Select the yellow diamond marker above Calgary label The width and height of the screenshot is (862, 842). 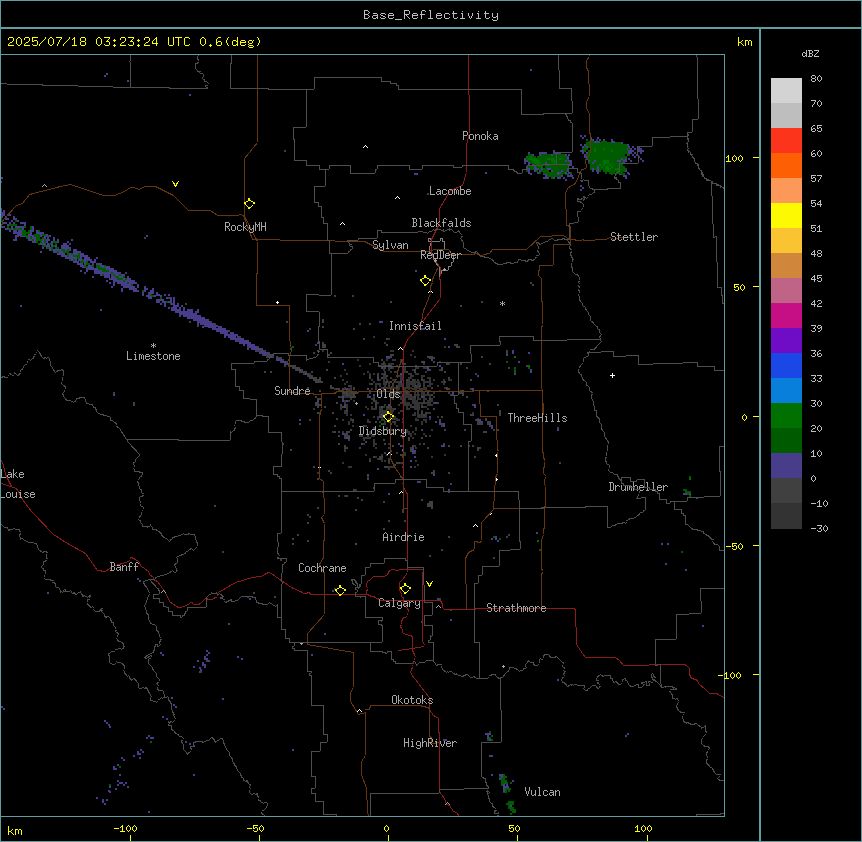405,589
